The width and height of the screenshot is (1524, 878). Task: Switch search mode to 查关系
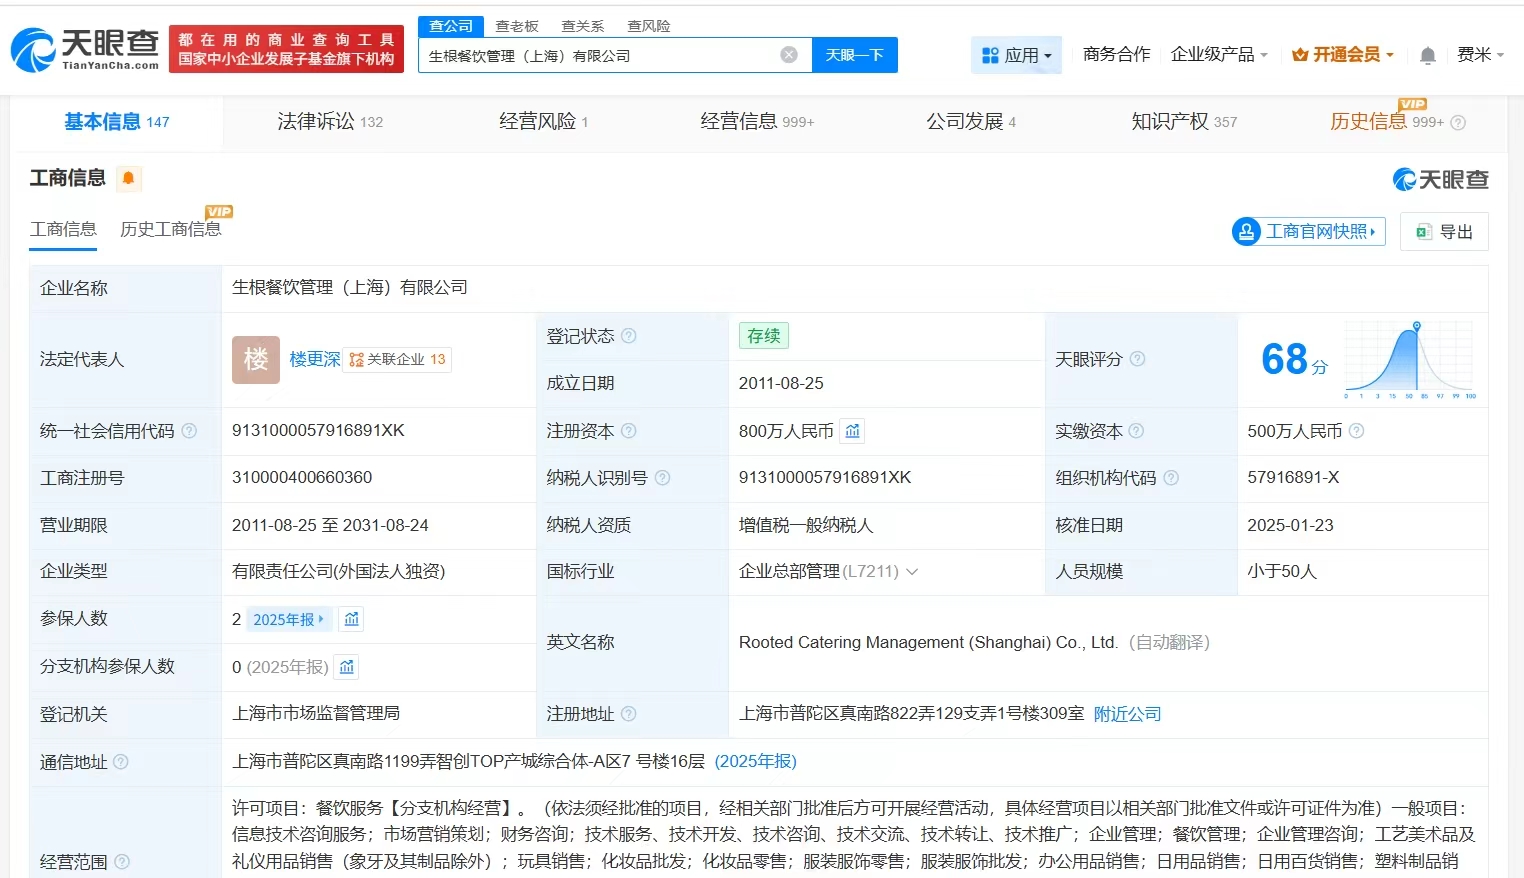582,26
